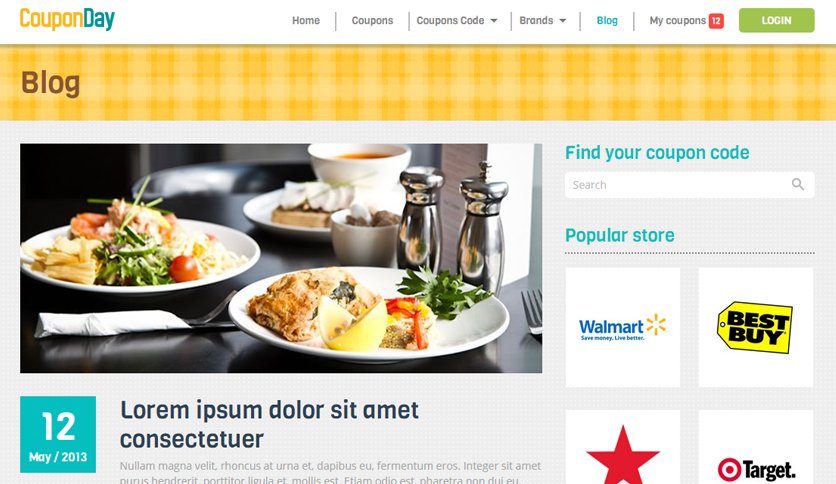Open the Target store logo
Image resolution: width=836 pixels, height=484 pixels.
click(x=755, y=469)
